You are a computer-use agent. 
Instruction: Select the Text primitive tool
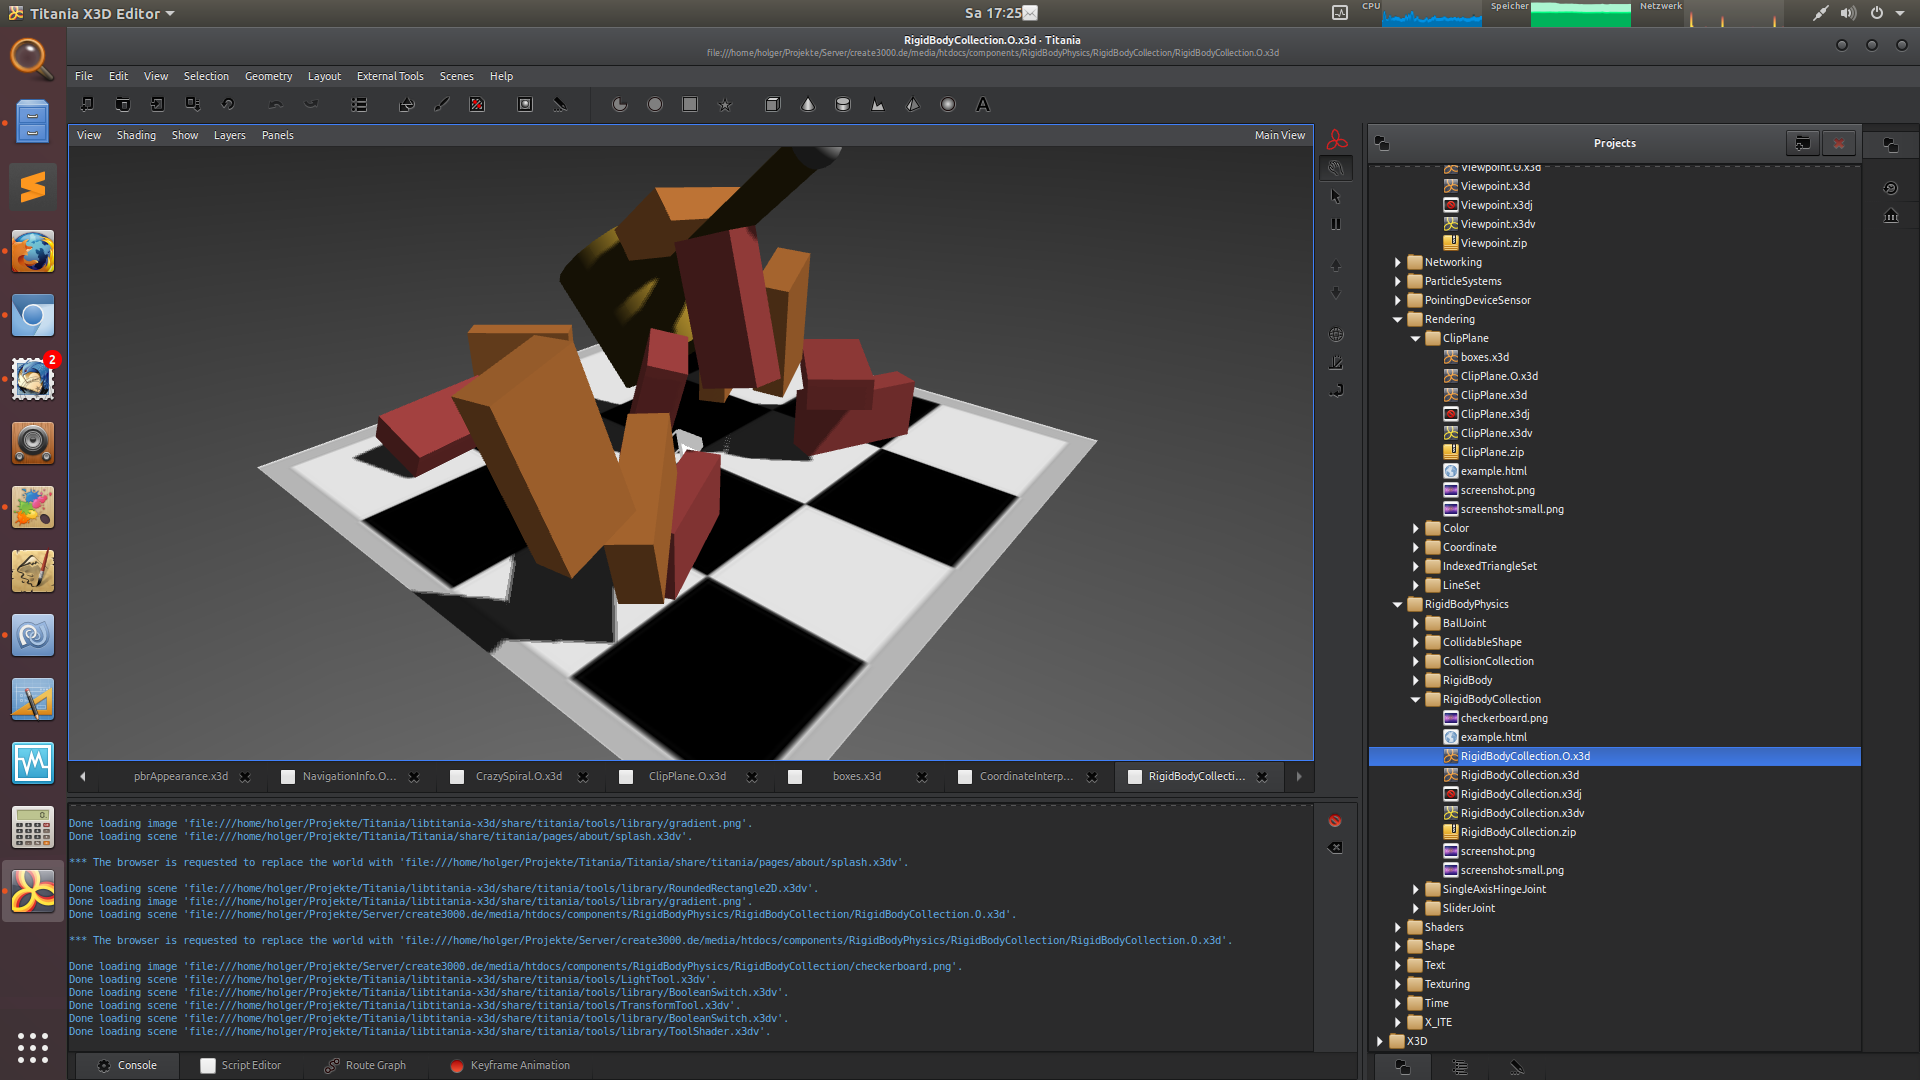[x=983, y=104]
